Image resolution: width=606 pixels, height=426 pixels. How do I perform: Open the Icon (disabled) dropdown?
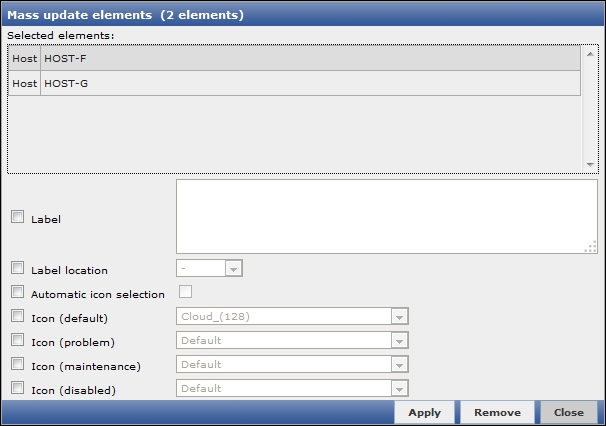tap(293, 389)
